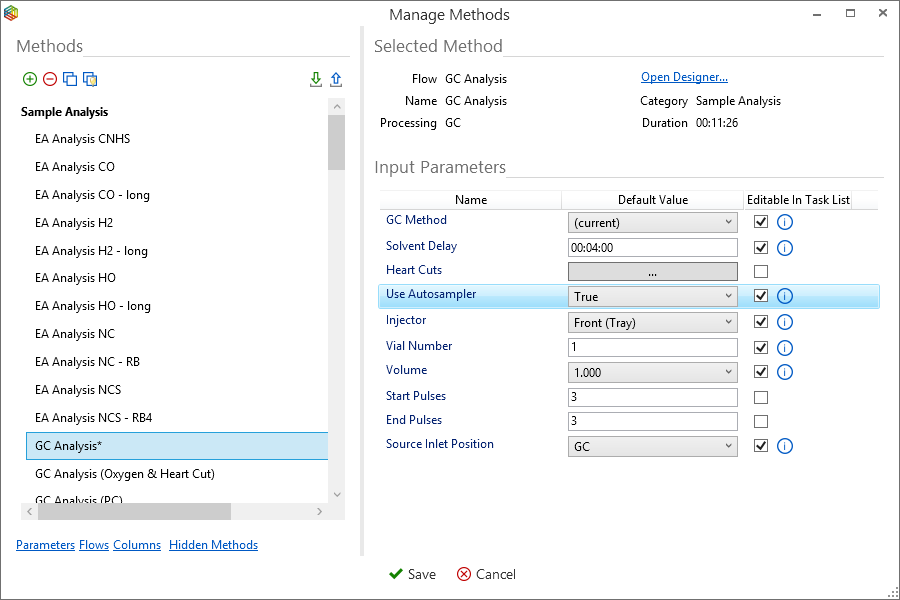Click the duplicate method icon
Viewport: 900px width, 600px height.
(70, 80)
